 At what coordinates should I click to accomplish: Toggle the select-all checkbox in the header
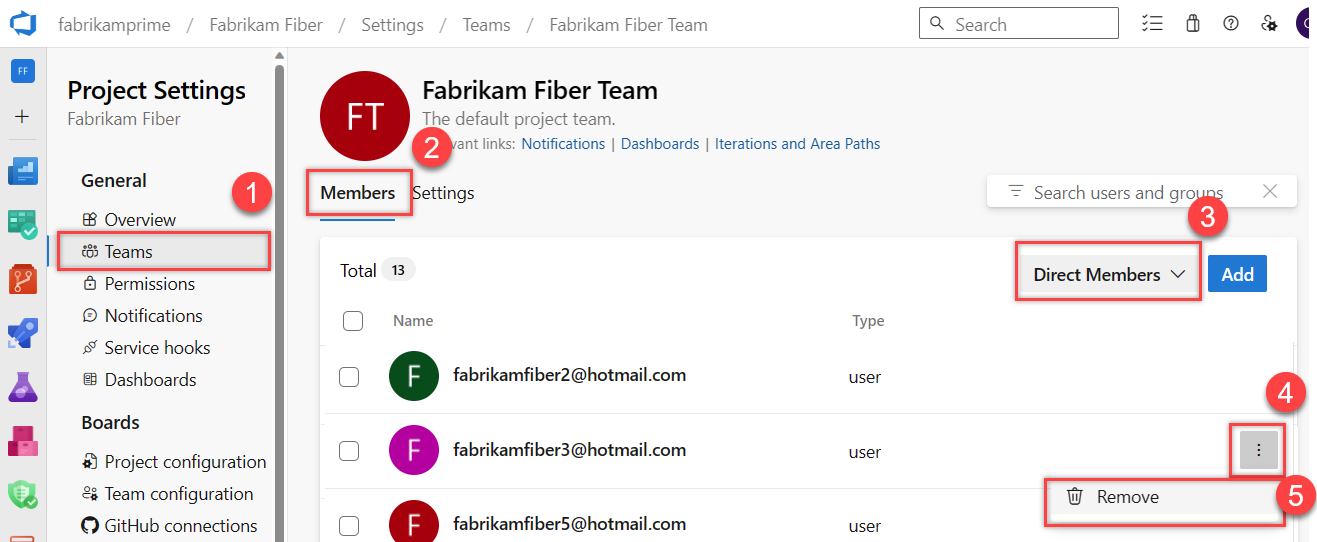[352, 321]
